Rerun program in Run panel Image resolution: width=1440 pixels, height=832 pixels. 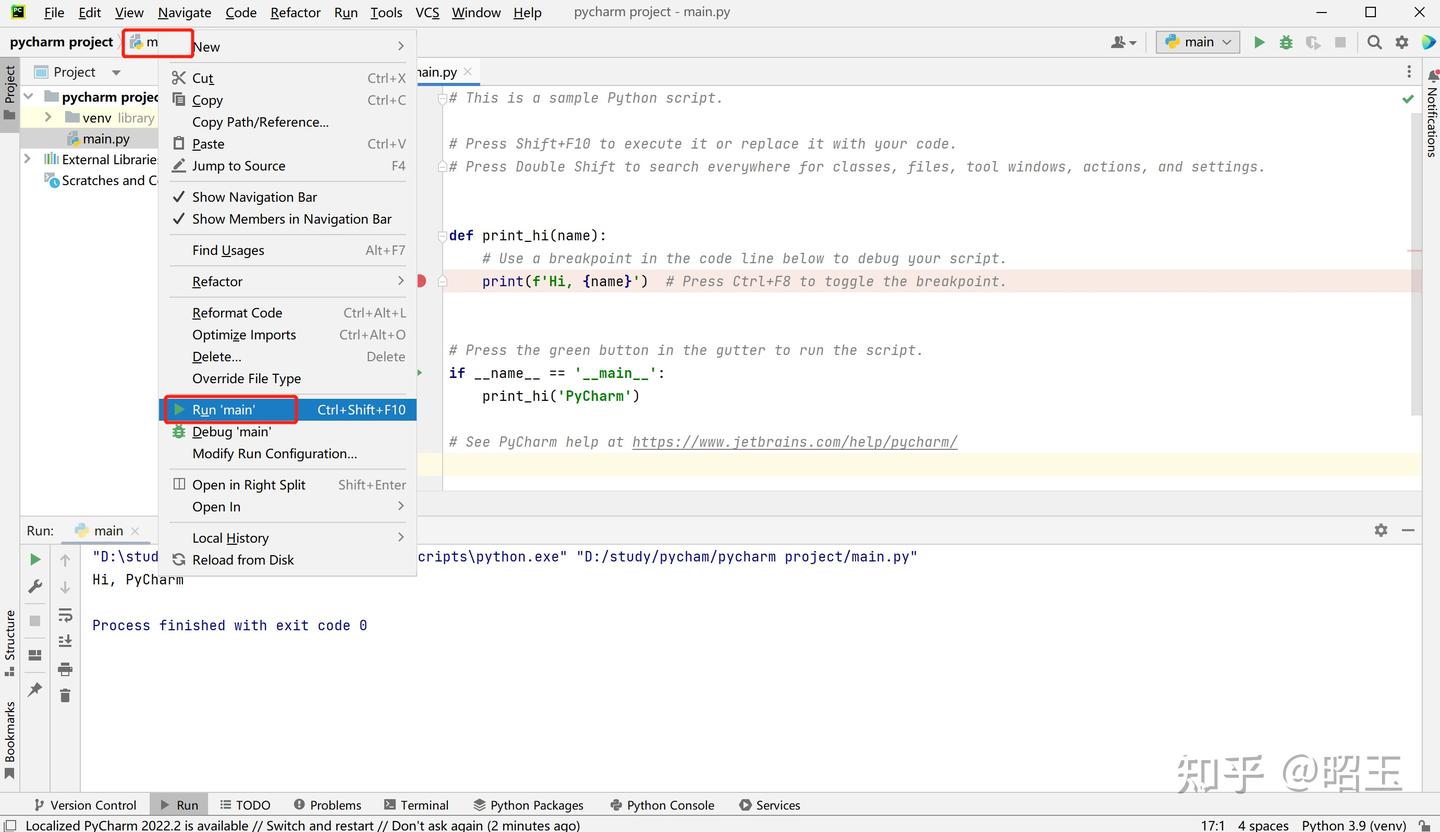click(x=35, y=559)
